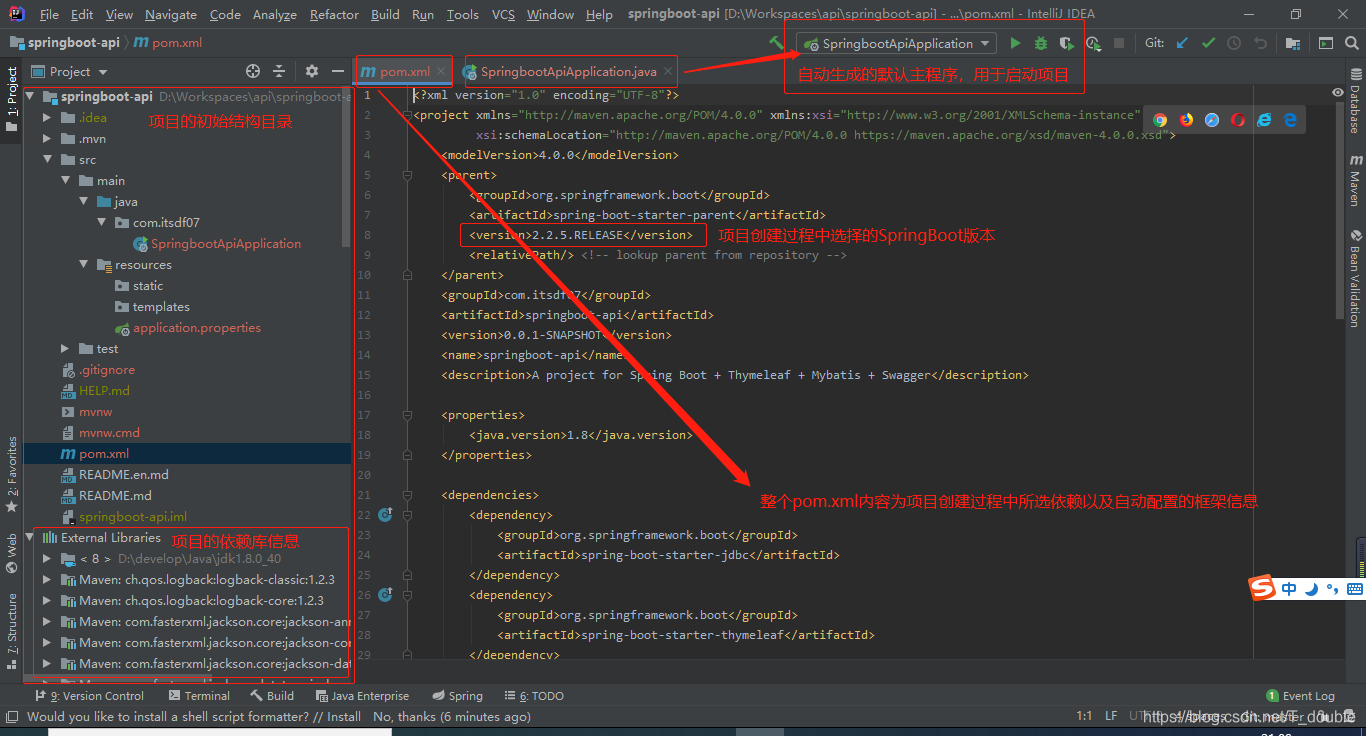Commit changes with green Git checkmark

point(1208,43)
